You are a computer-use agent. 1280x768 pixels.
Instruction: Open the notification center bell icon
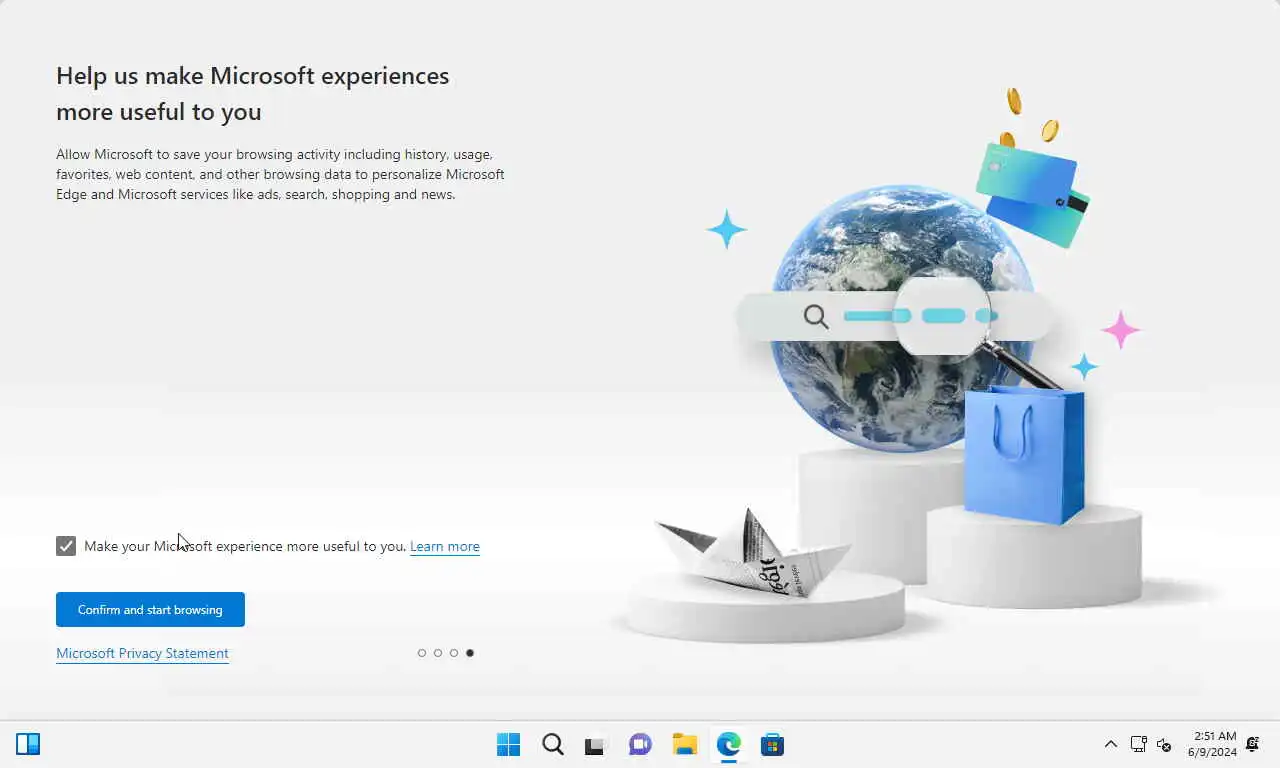[1252, 744]
